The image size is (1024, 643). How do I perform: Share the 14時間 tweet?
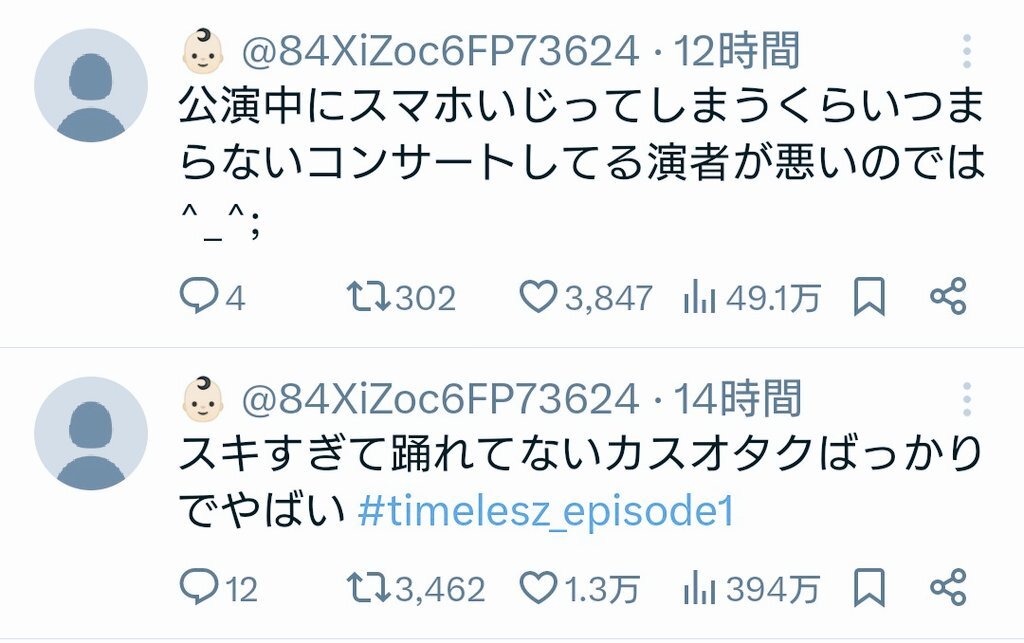tap(948, 587)
